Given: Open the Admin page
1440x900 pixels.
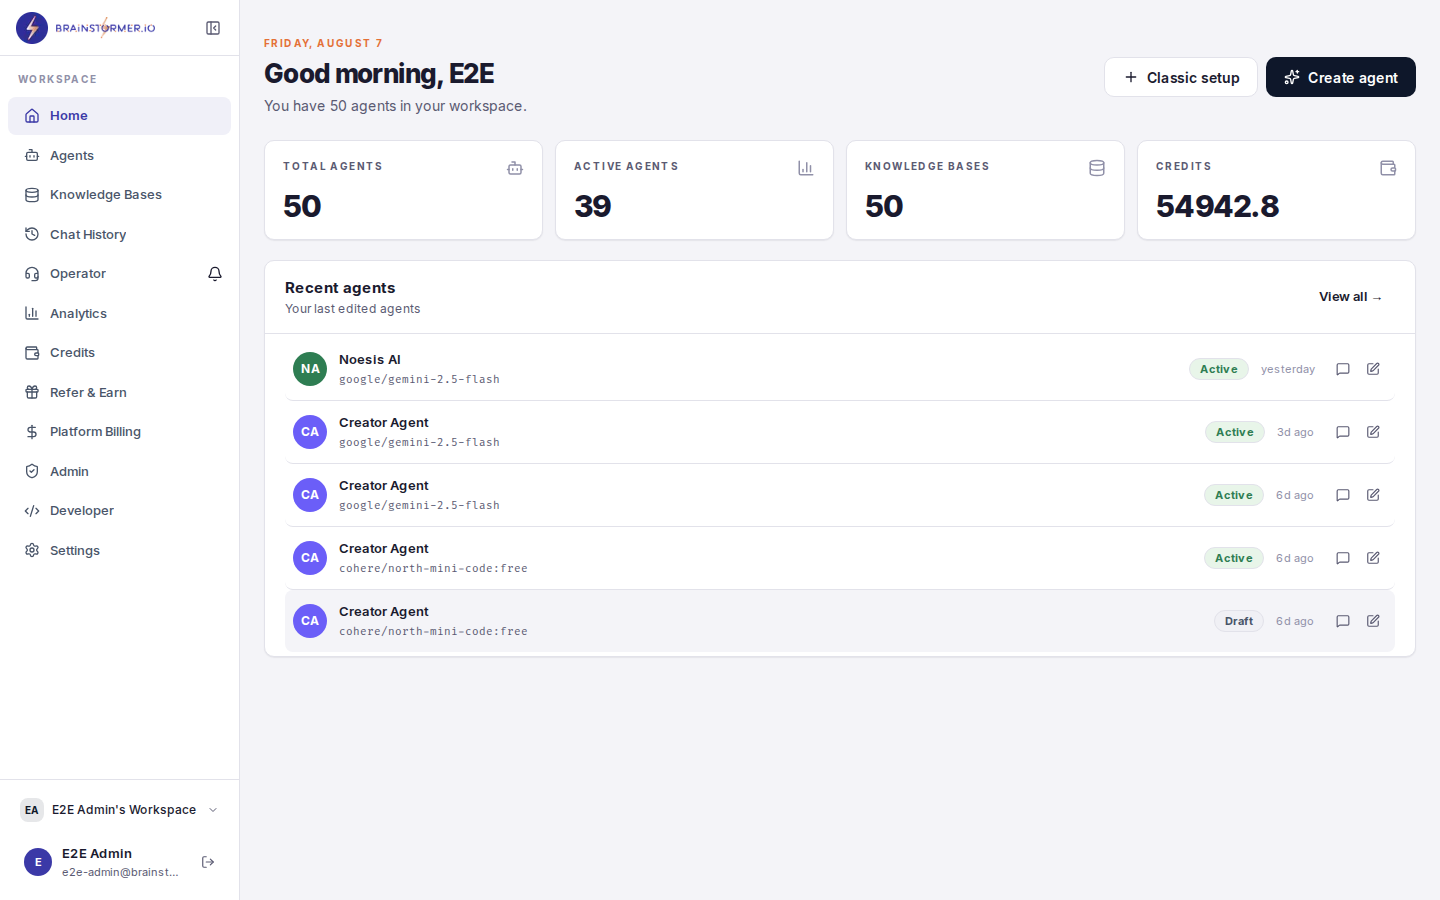Looking at the screenshot, I should click(x=120, y=471).
